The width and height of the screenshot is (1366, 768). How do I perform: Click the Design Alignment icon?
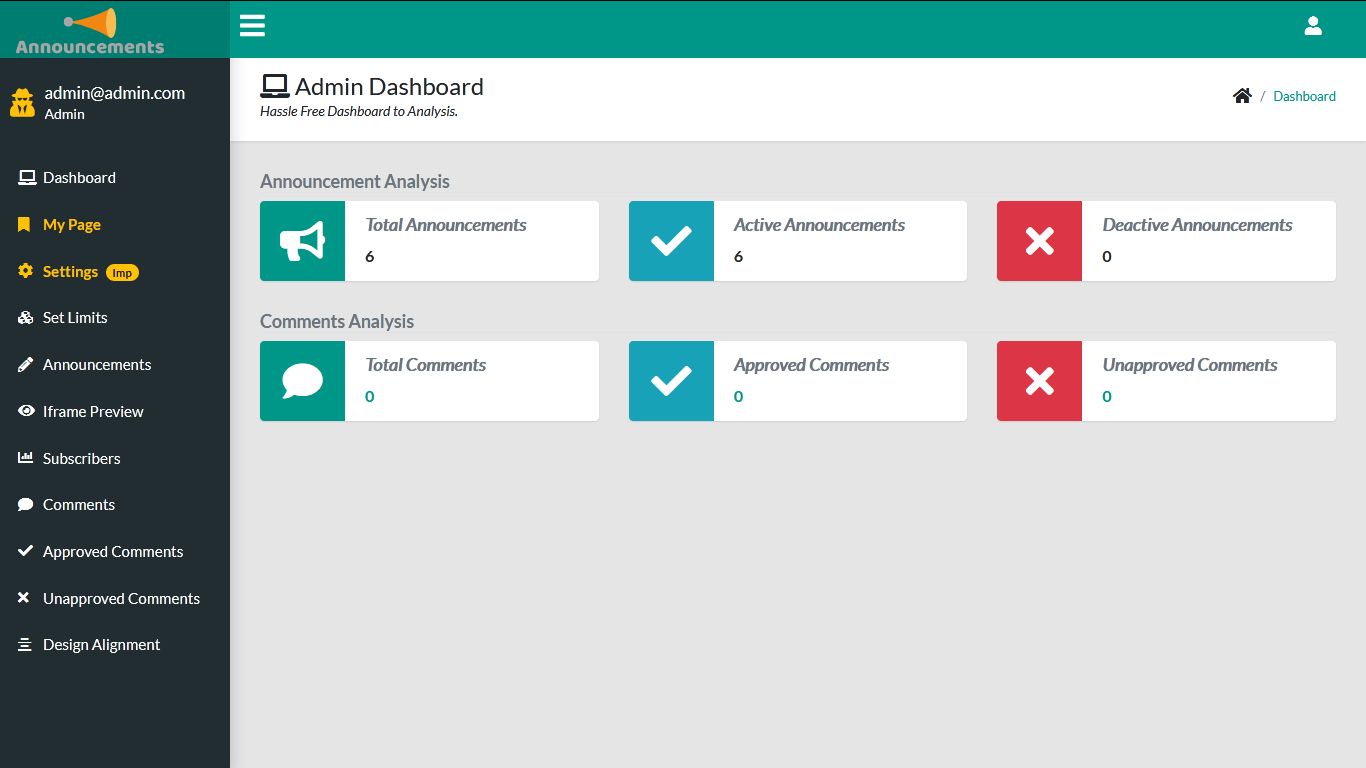tap(25, 645)
